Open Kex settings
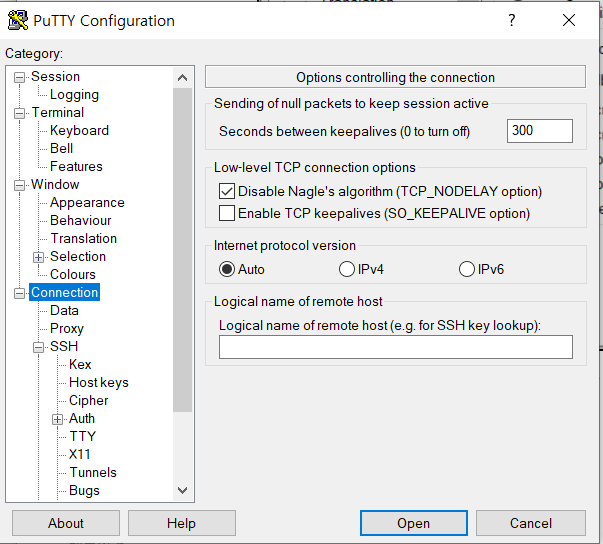The image size is (603, 544). click(80, 364)
